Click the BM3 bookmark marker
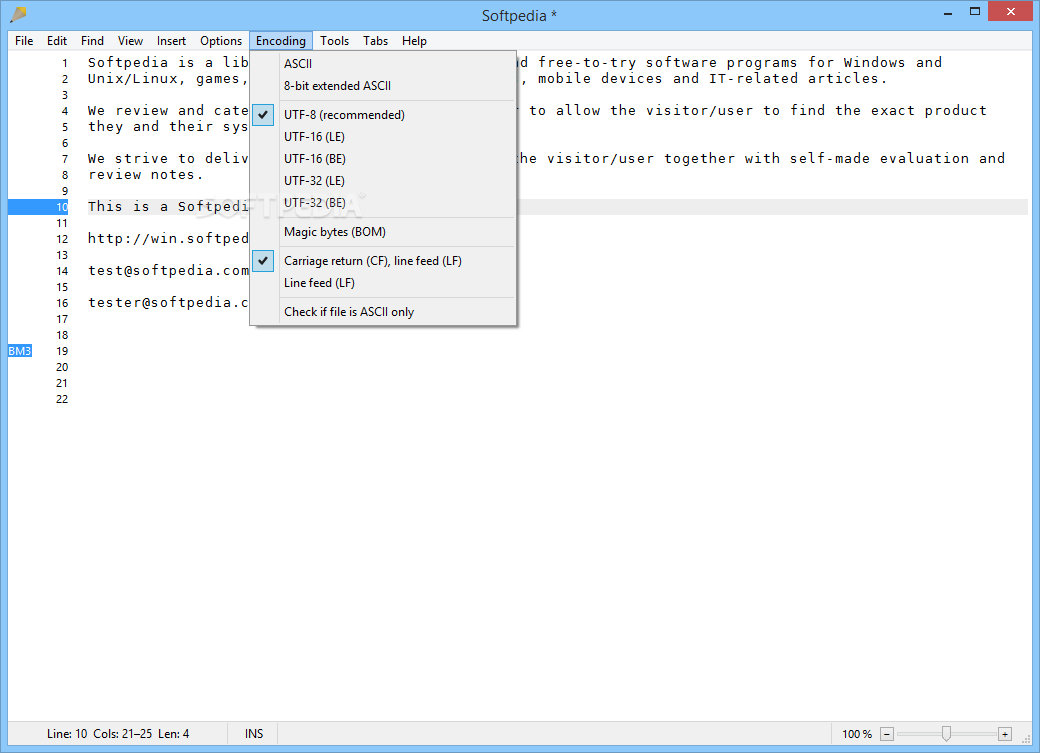The width and height of the screenshot is (1040, 753). [x=20, y=351]
